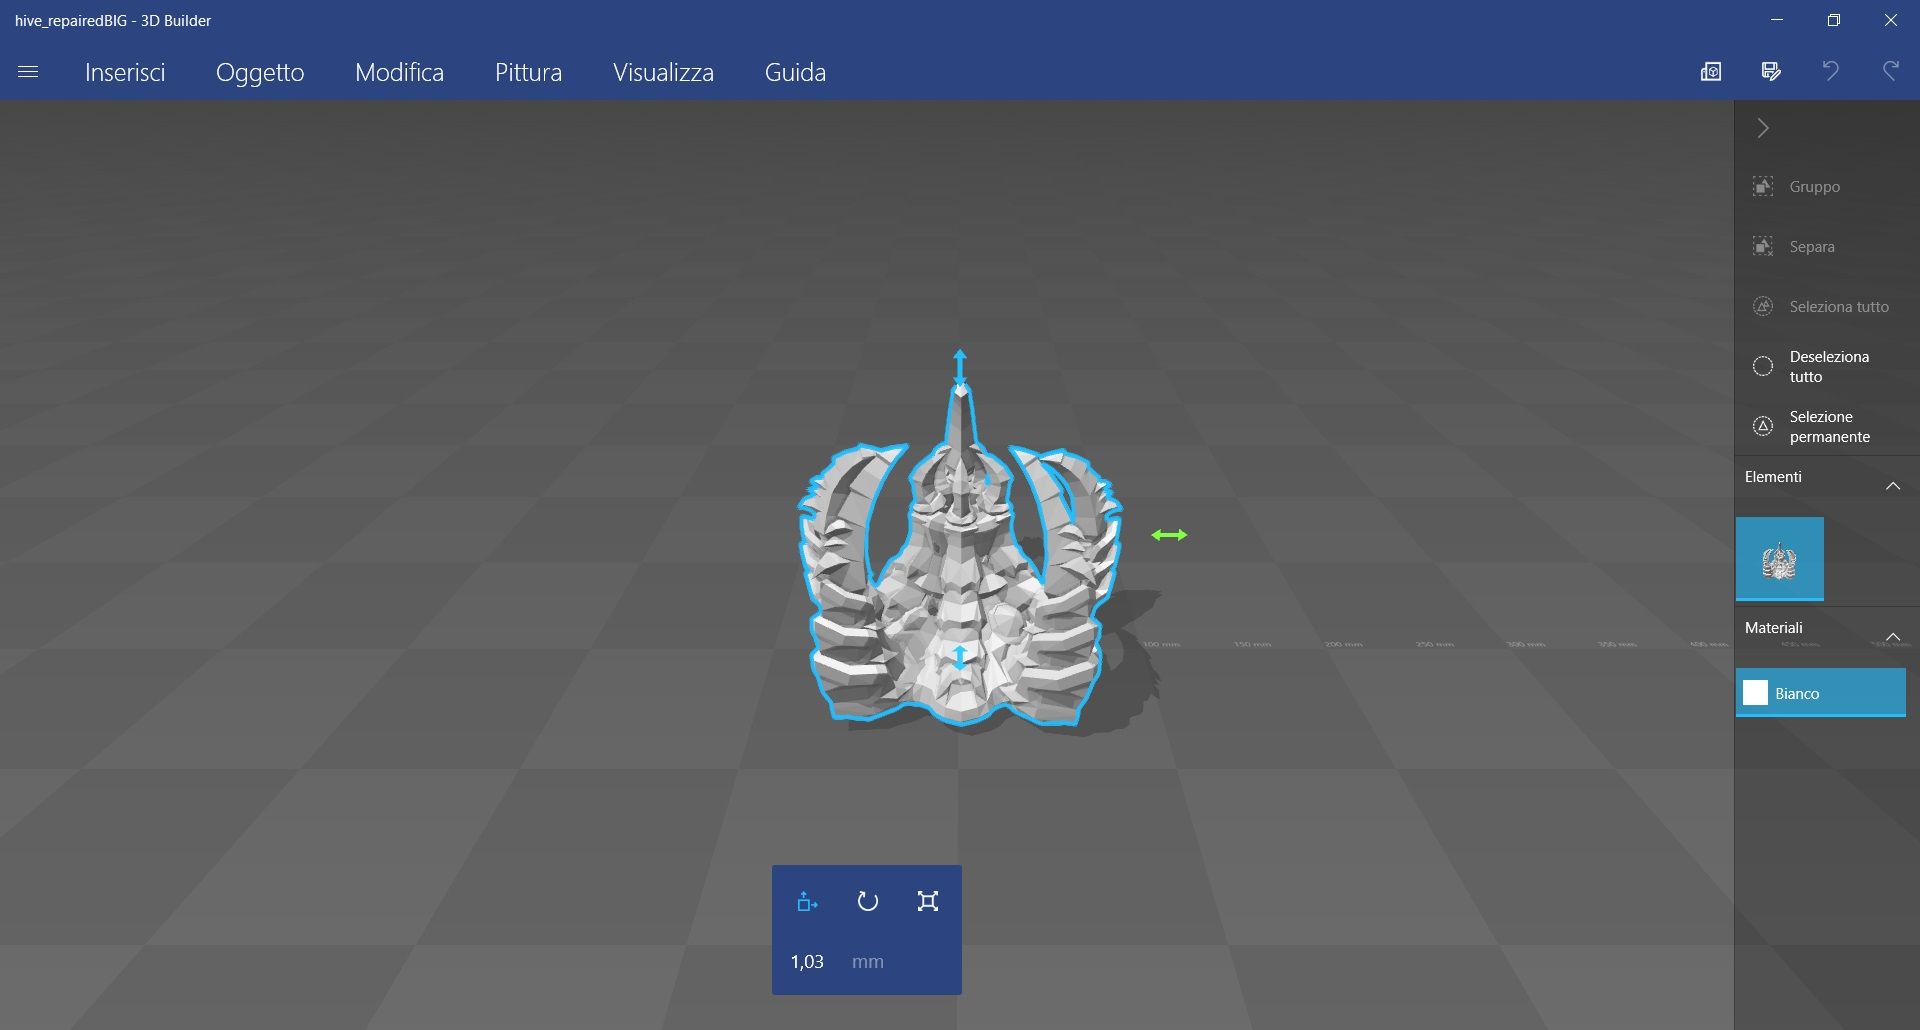
Task: Click the blue elevation arrow on model base
Action: click(x=959, y=657)
